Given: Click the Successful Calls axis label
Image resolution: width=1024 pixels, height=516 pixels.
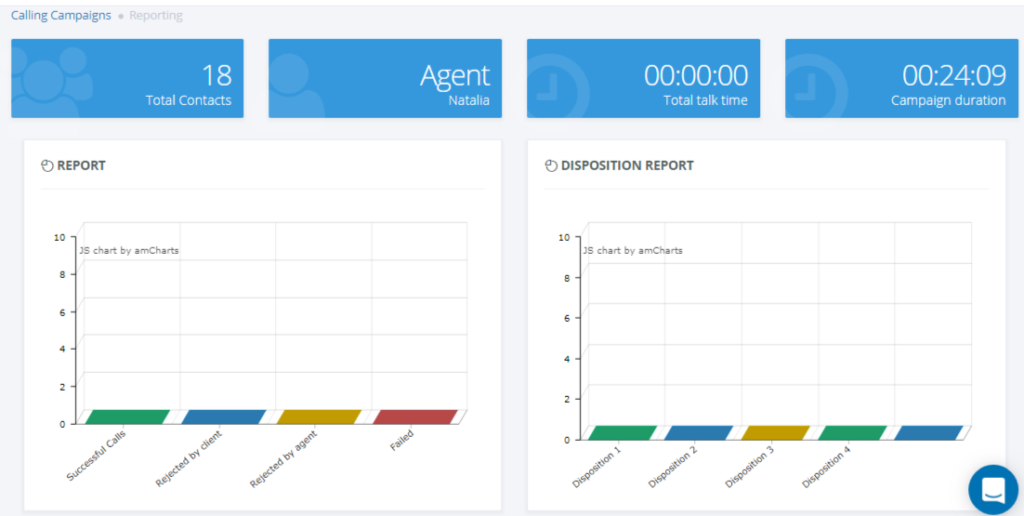Looking at the screenshot, I should (96, 457).
